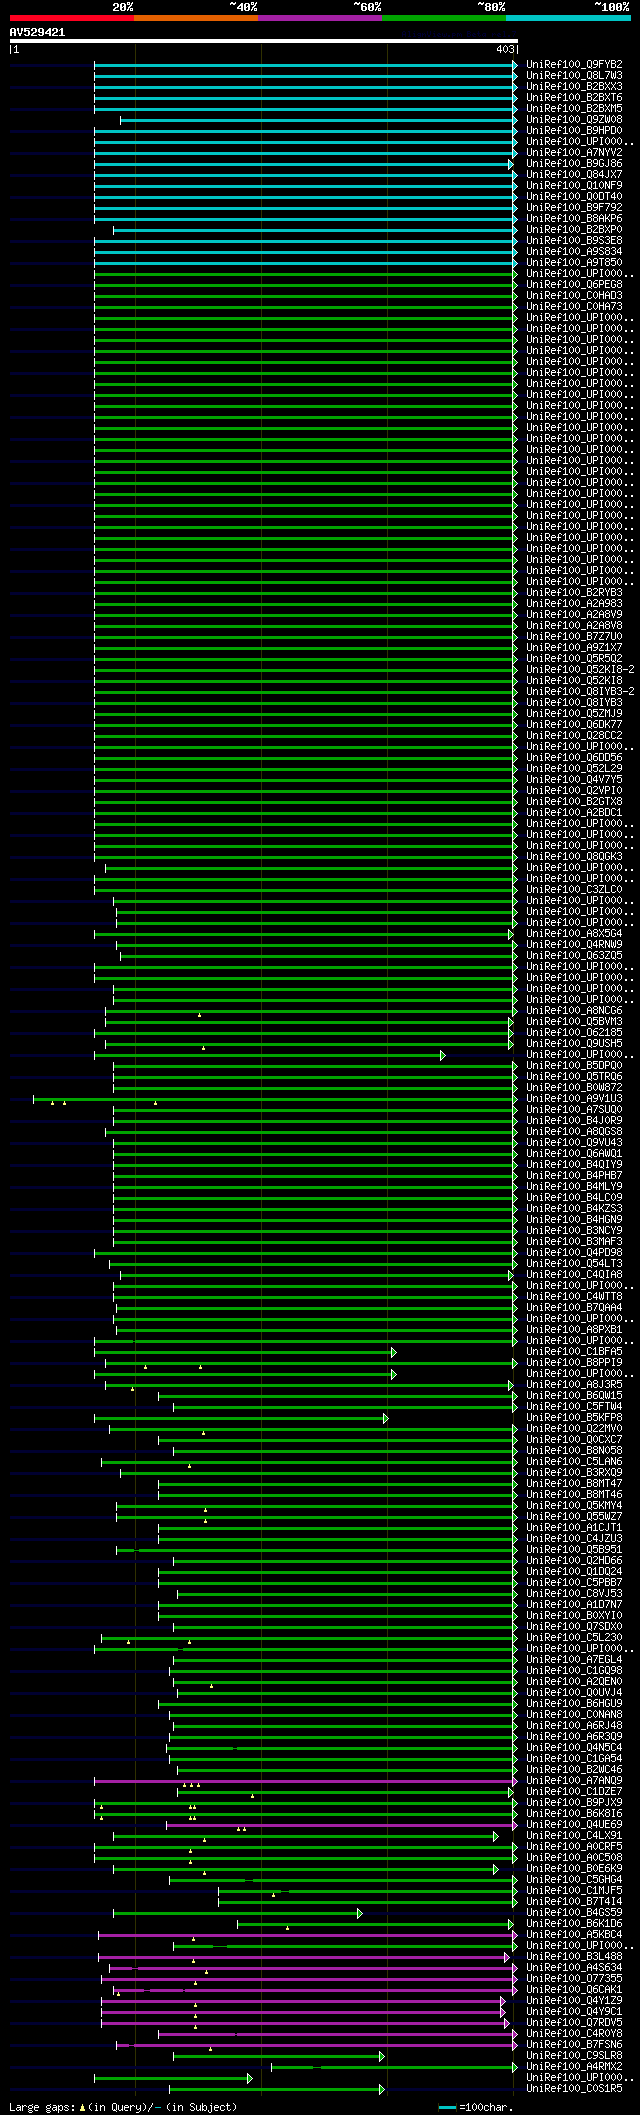The height and width of the screenshot is (2115, 640).
Task: Select the UniRef100_A4RMX2 label
Action: (574, 2066)
